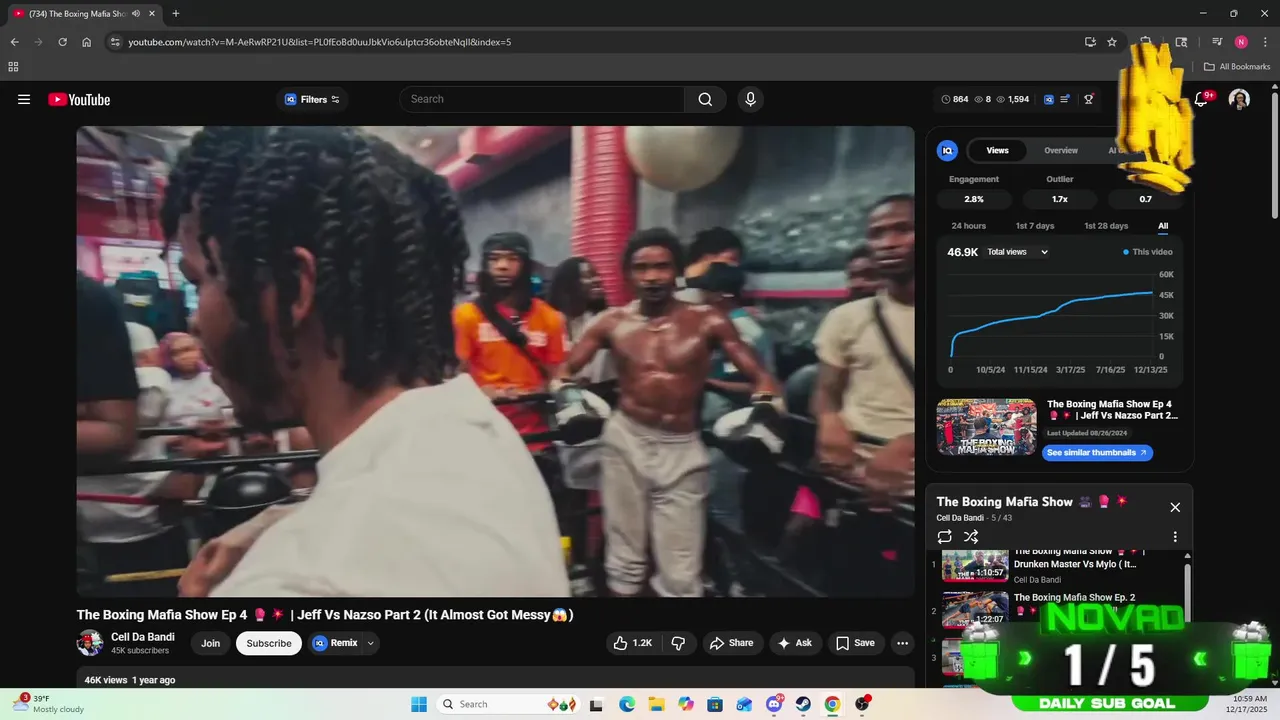Viewport: 1280px width, 720px height.
Task: Open Cell Da Bandi channel name link
Action: 143,637
